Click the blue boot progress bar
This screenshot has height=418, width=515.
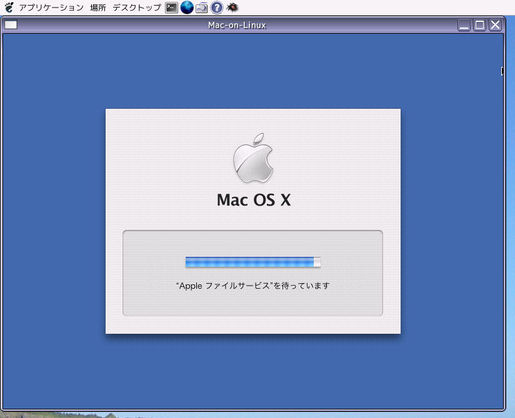pyautogui.click(x=253, y=262)
